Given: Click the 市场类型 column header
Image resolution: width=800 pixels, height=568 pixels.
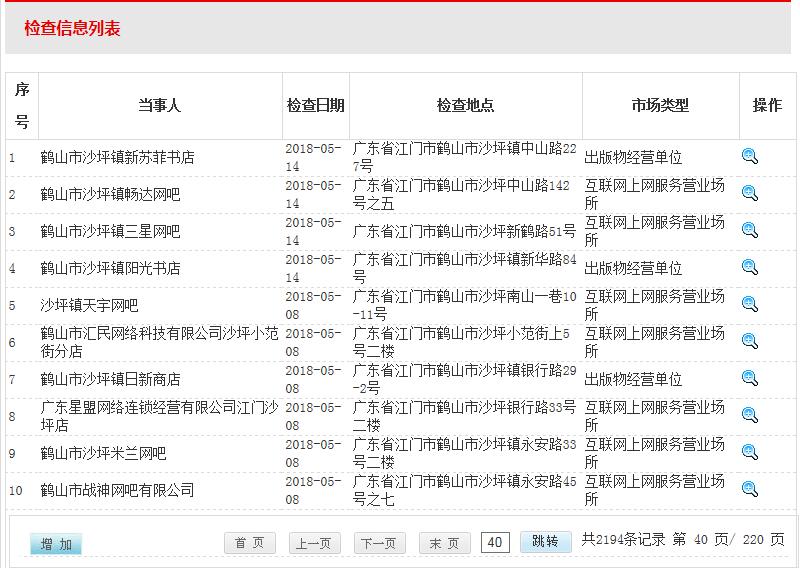Looking at the screenshot, I should point(660,106).
